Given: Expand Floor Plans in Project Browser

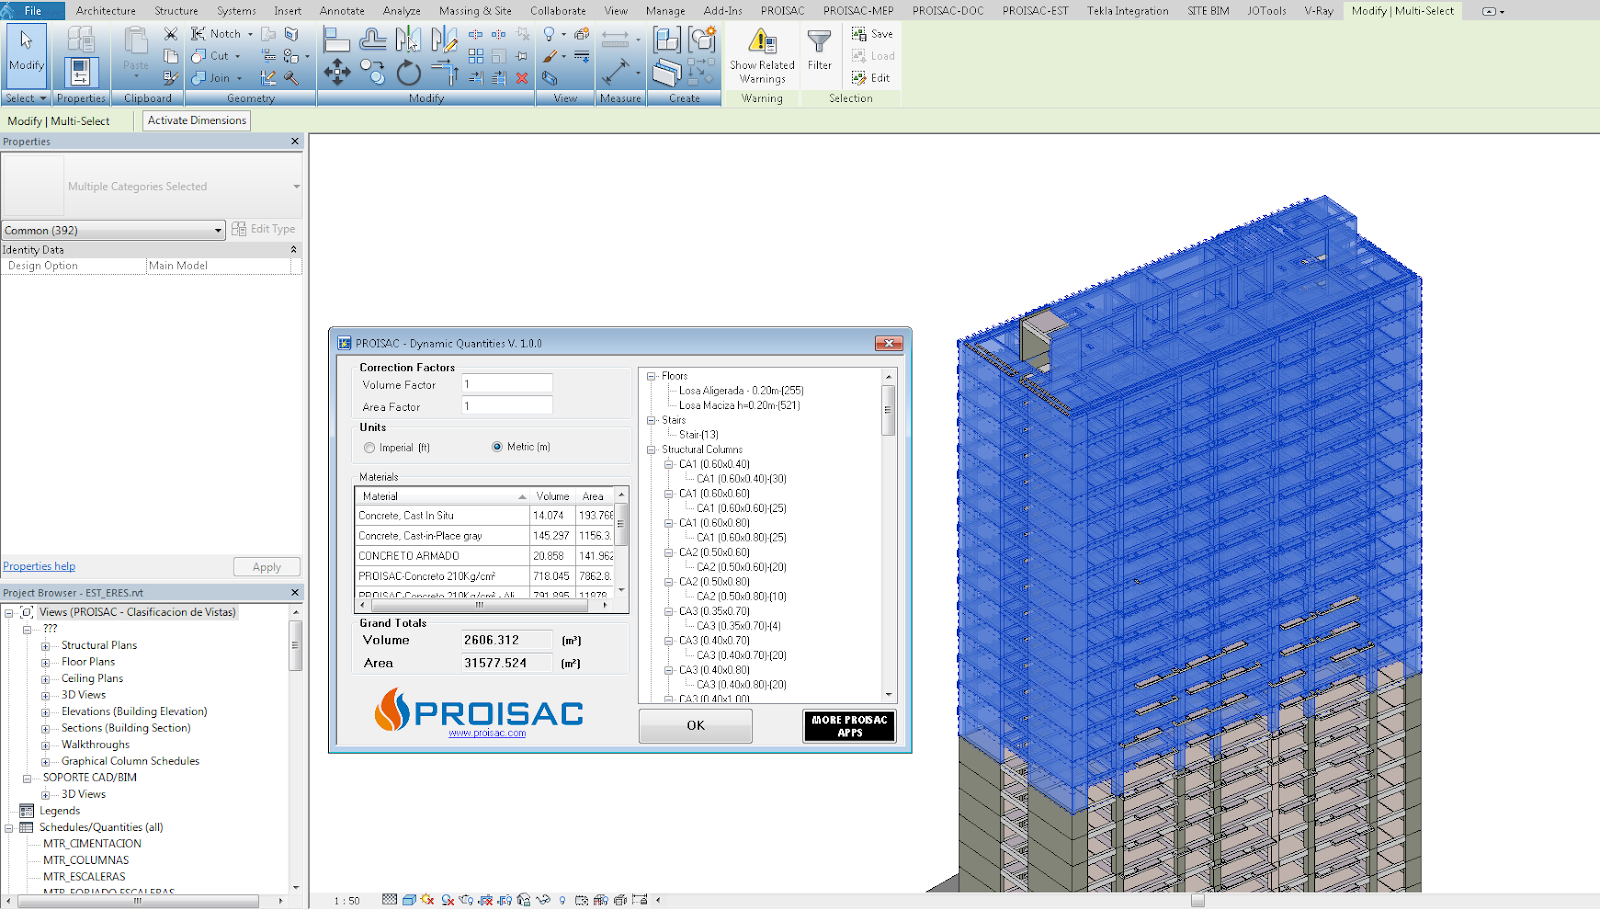Looking at the screenshot, I should (45, 662).
